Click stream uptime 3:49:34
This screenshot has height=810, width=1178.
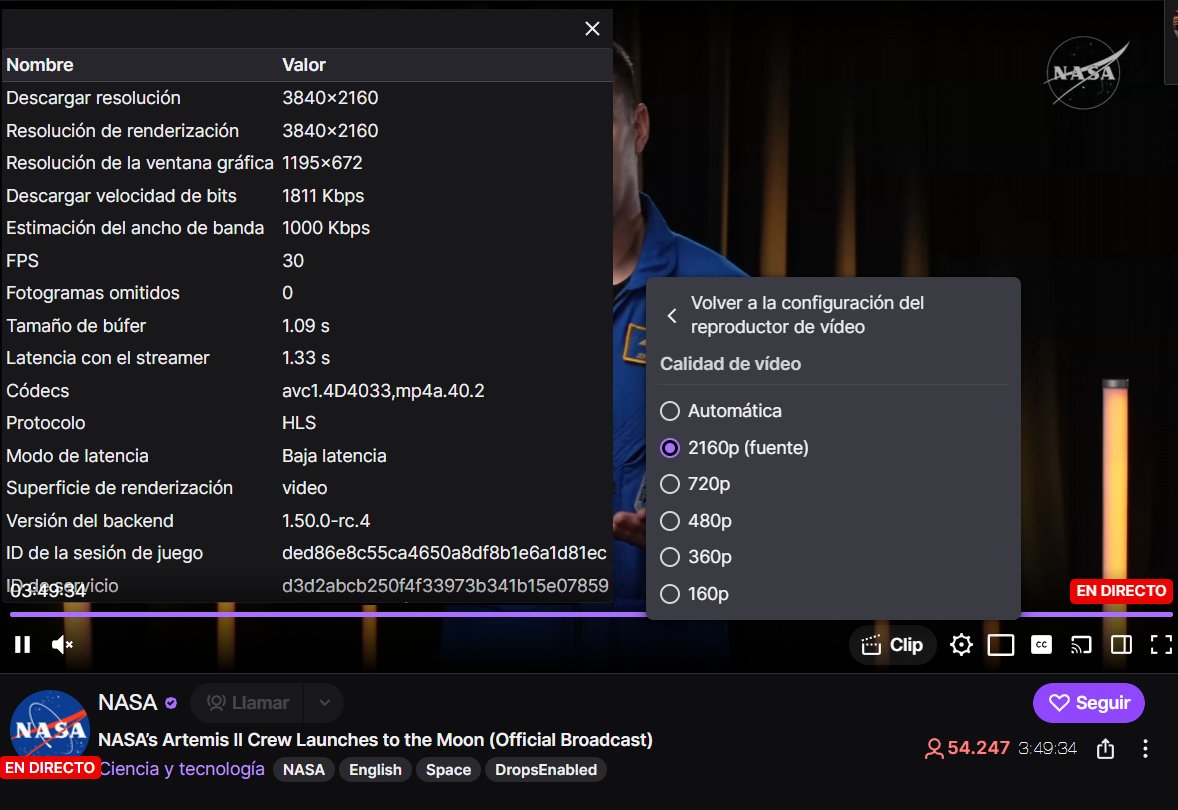(1047, 748)
